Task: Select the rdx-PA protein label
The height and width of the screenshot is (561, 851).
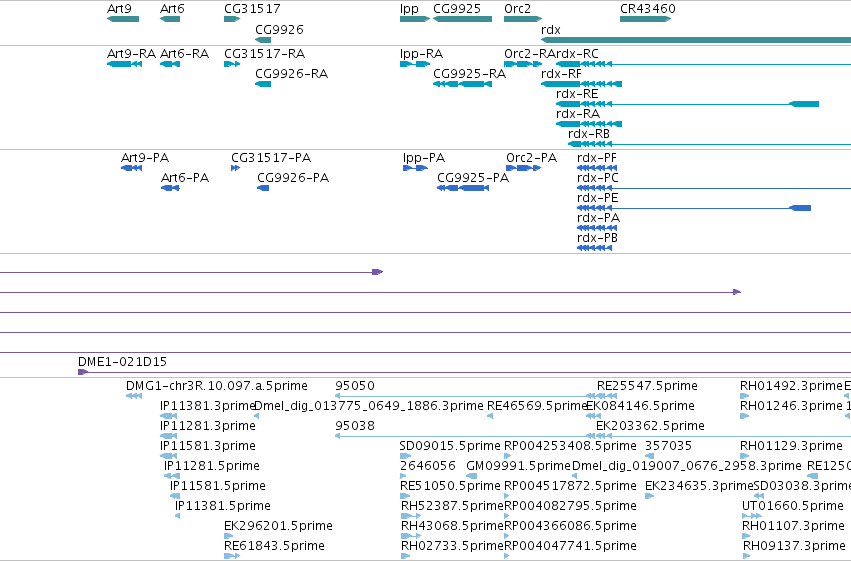Action: (x=598, y=218)
